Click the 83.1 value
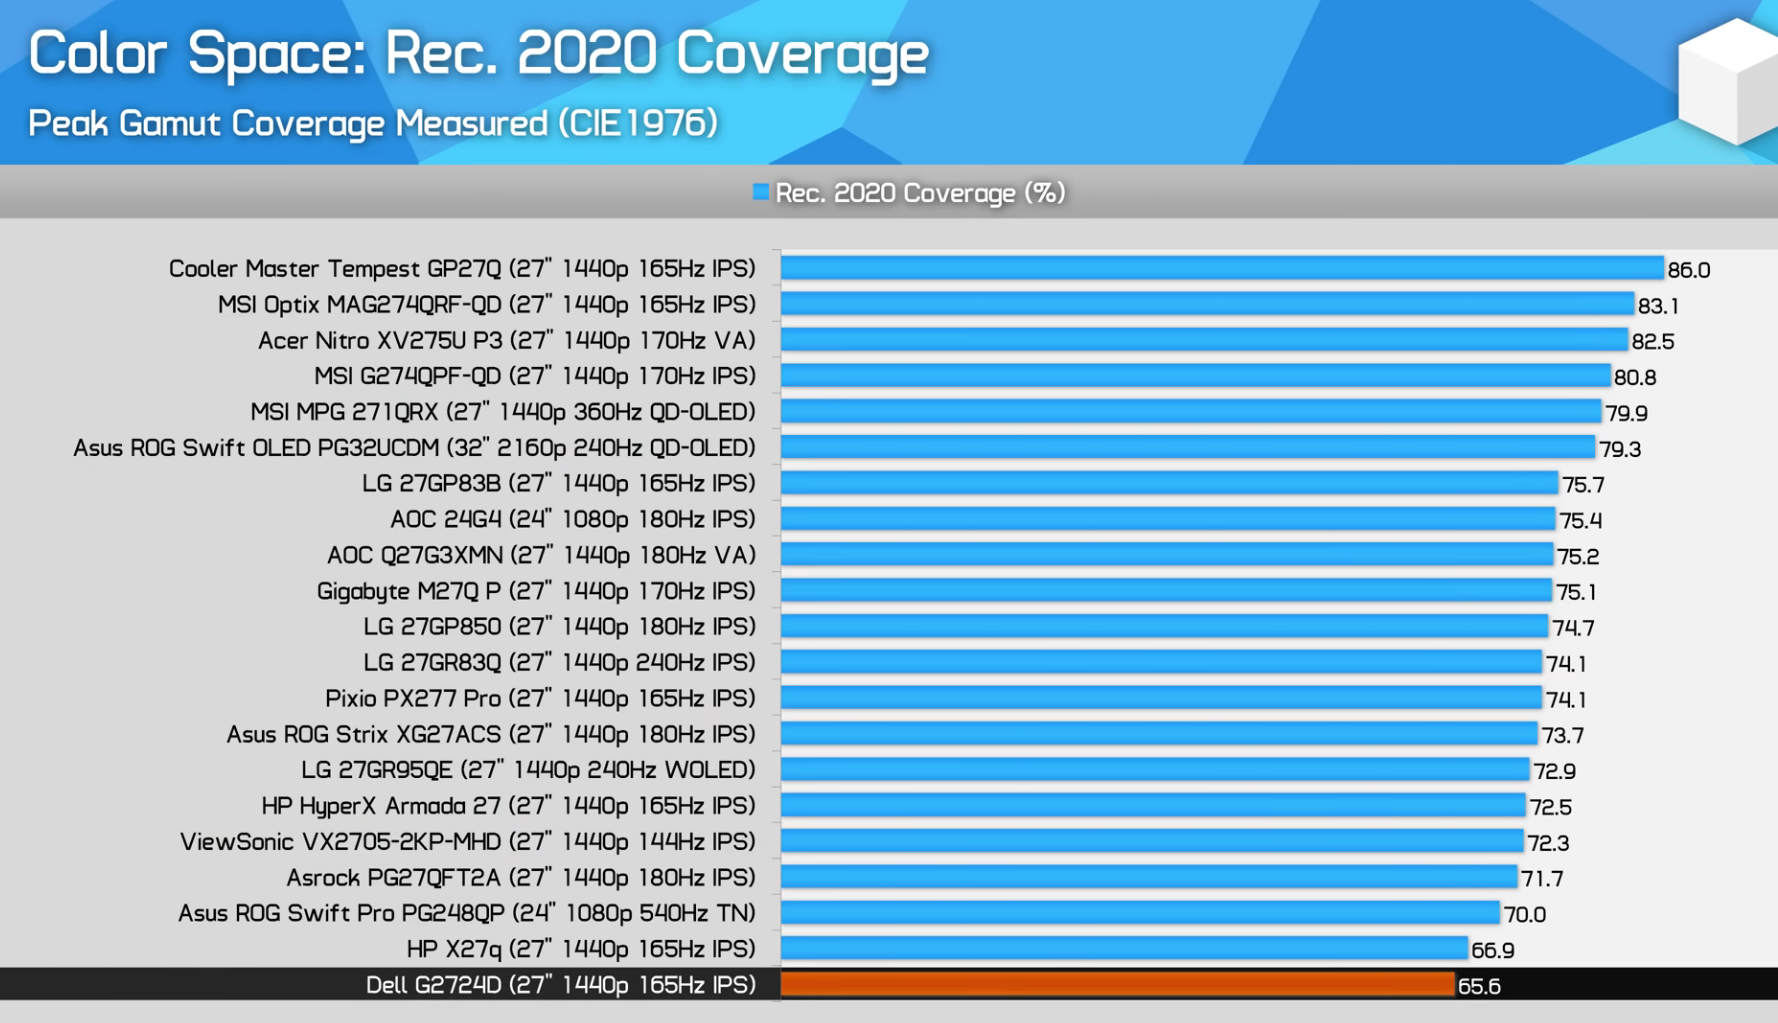 1658,306
